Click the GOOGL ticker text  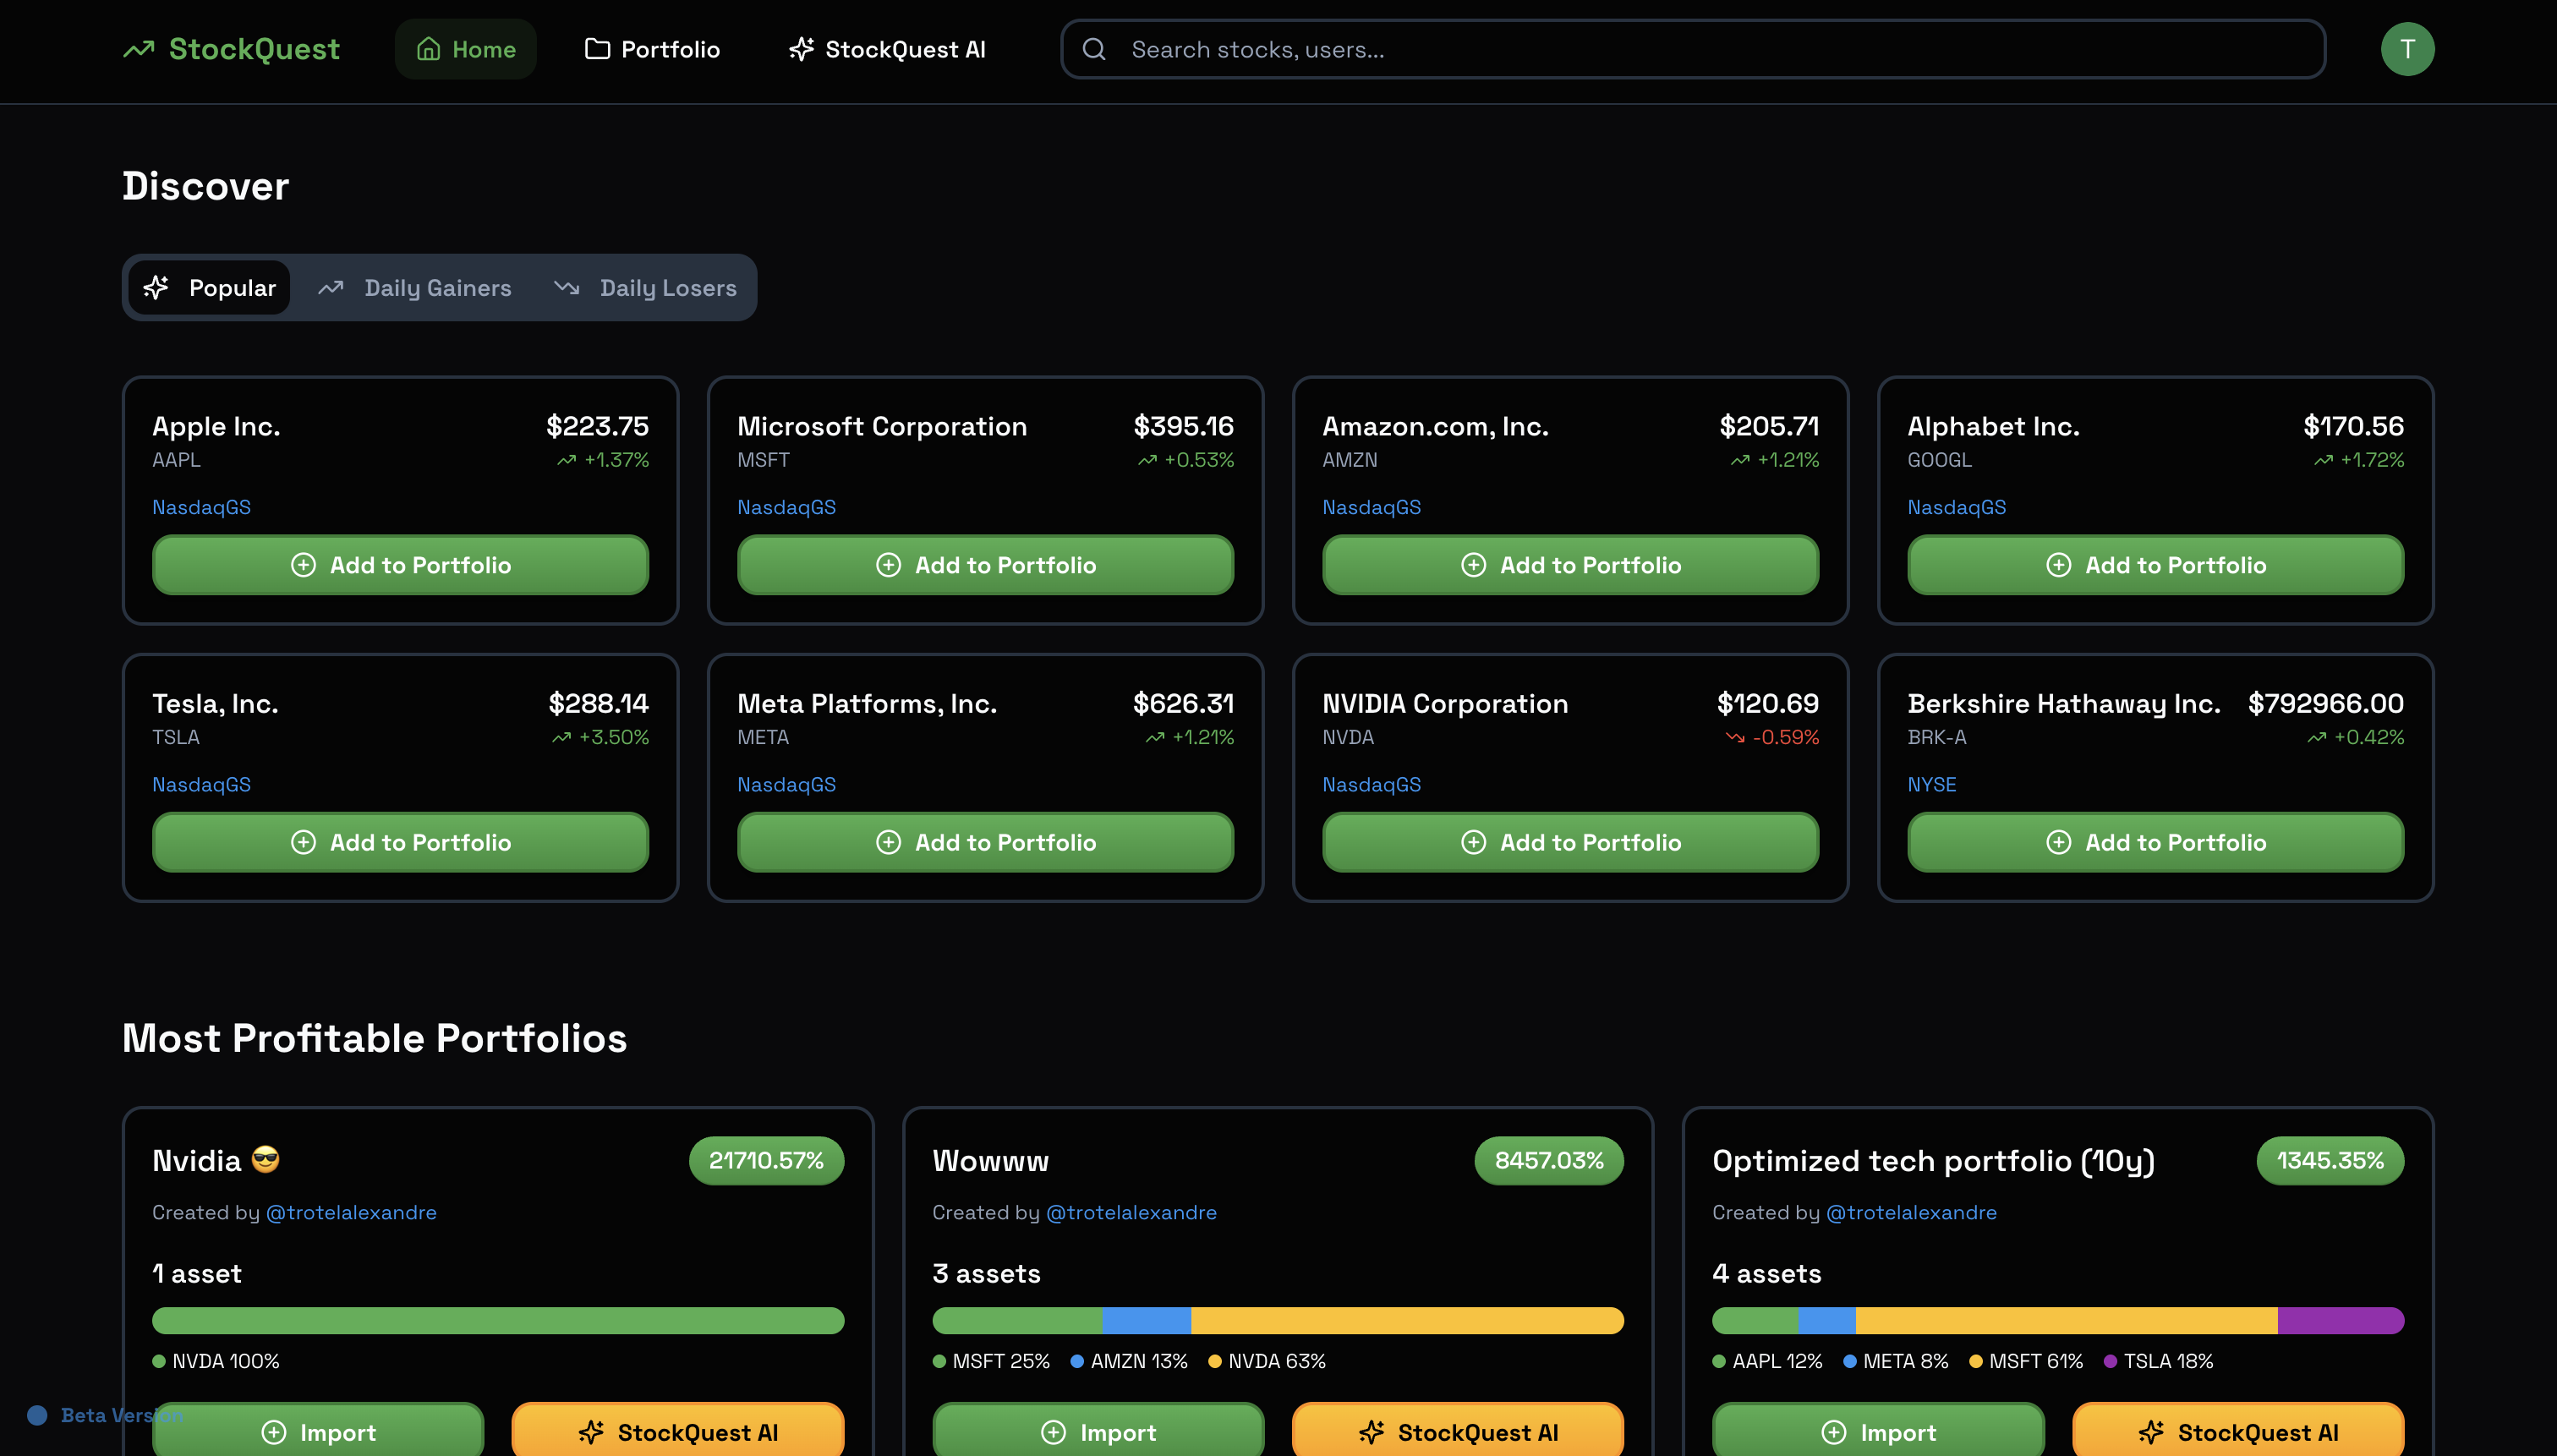pos(1939,460)
